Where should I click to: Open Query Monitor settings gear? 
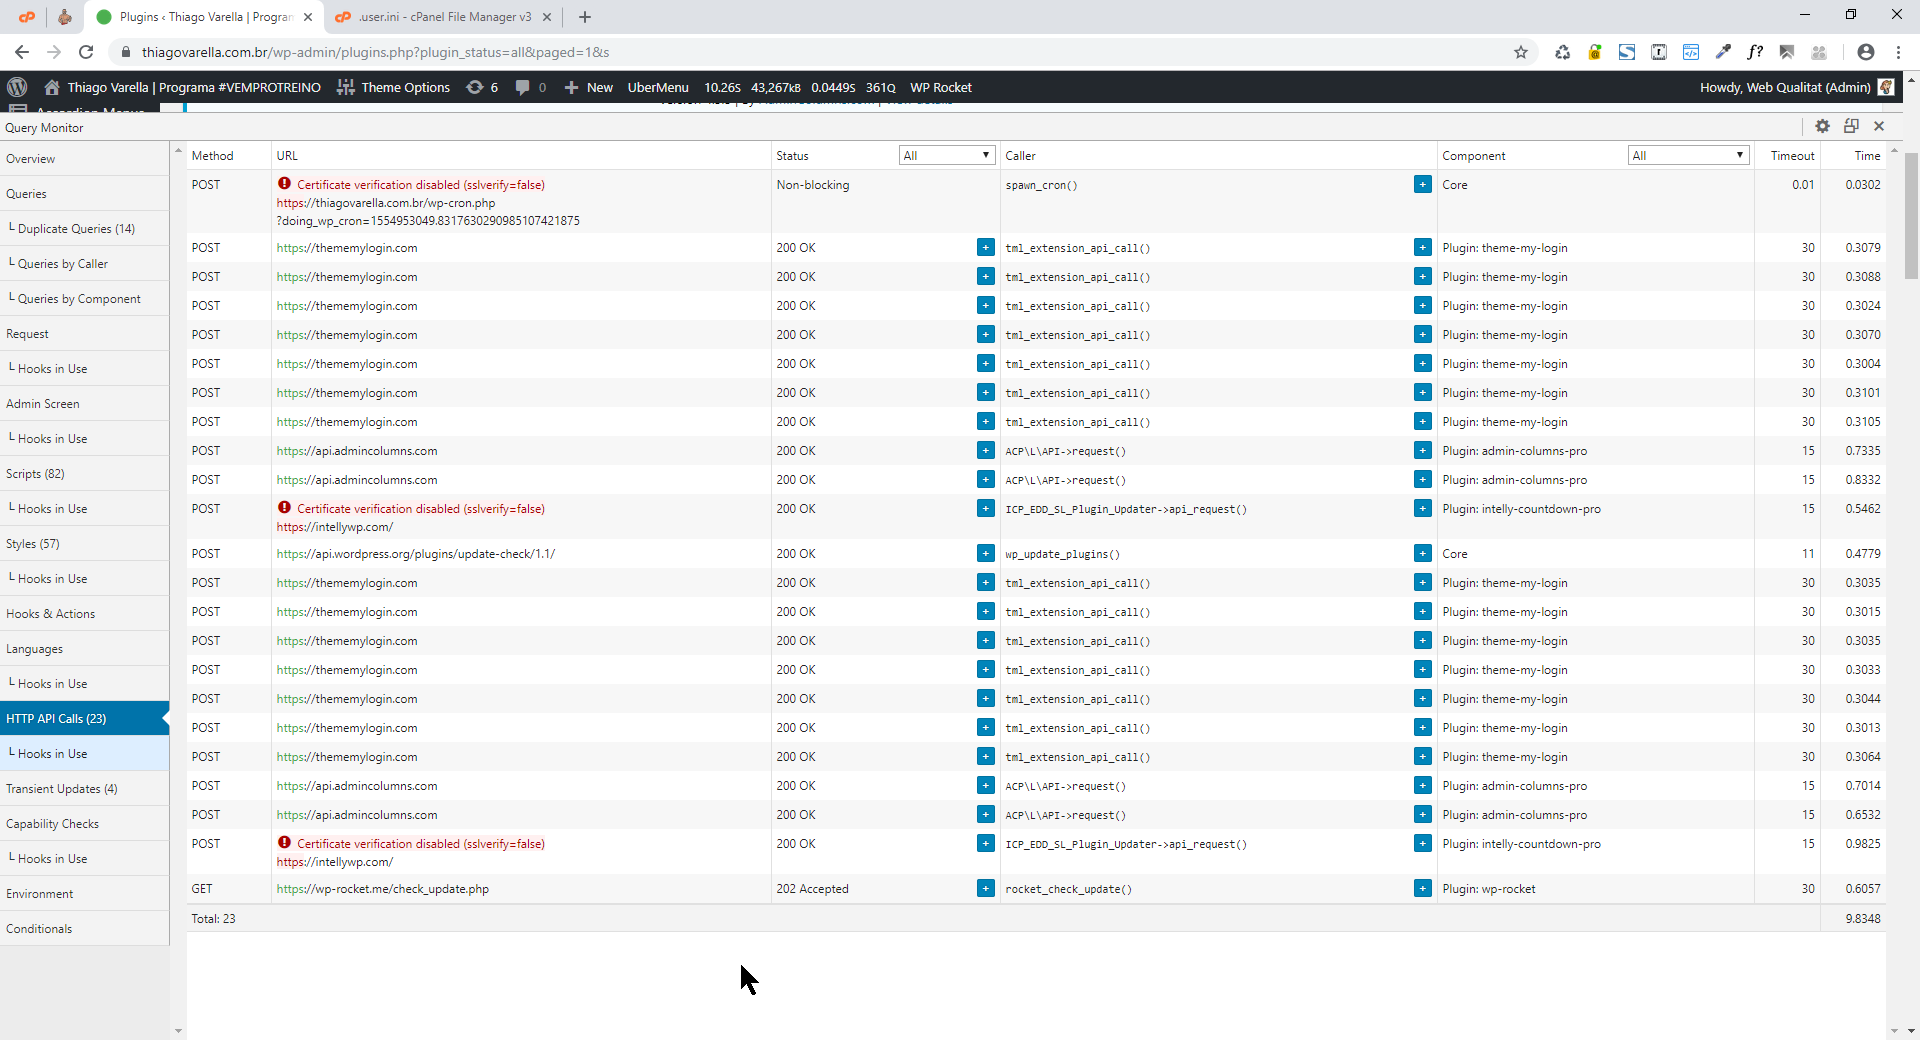(x=1822, y=126)
